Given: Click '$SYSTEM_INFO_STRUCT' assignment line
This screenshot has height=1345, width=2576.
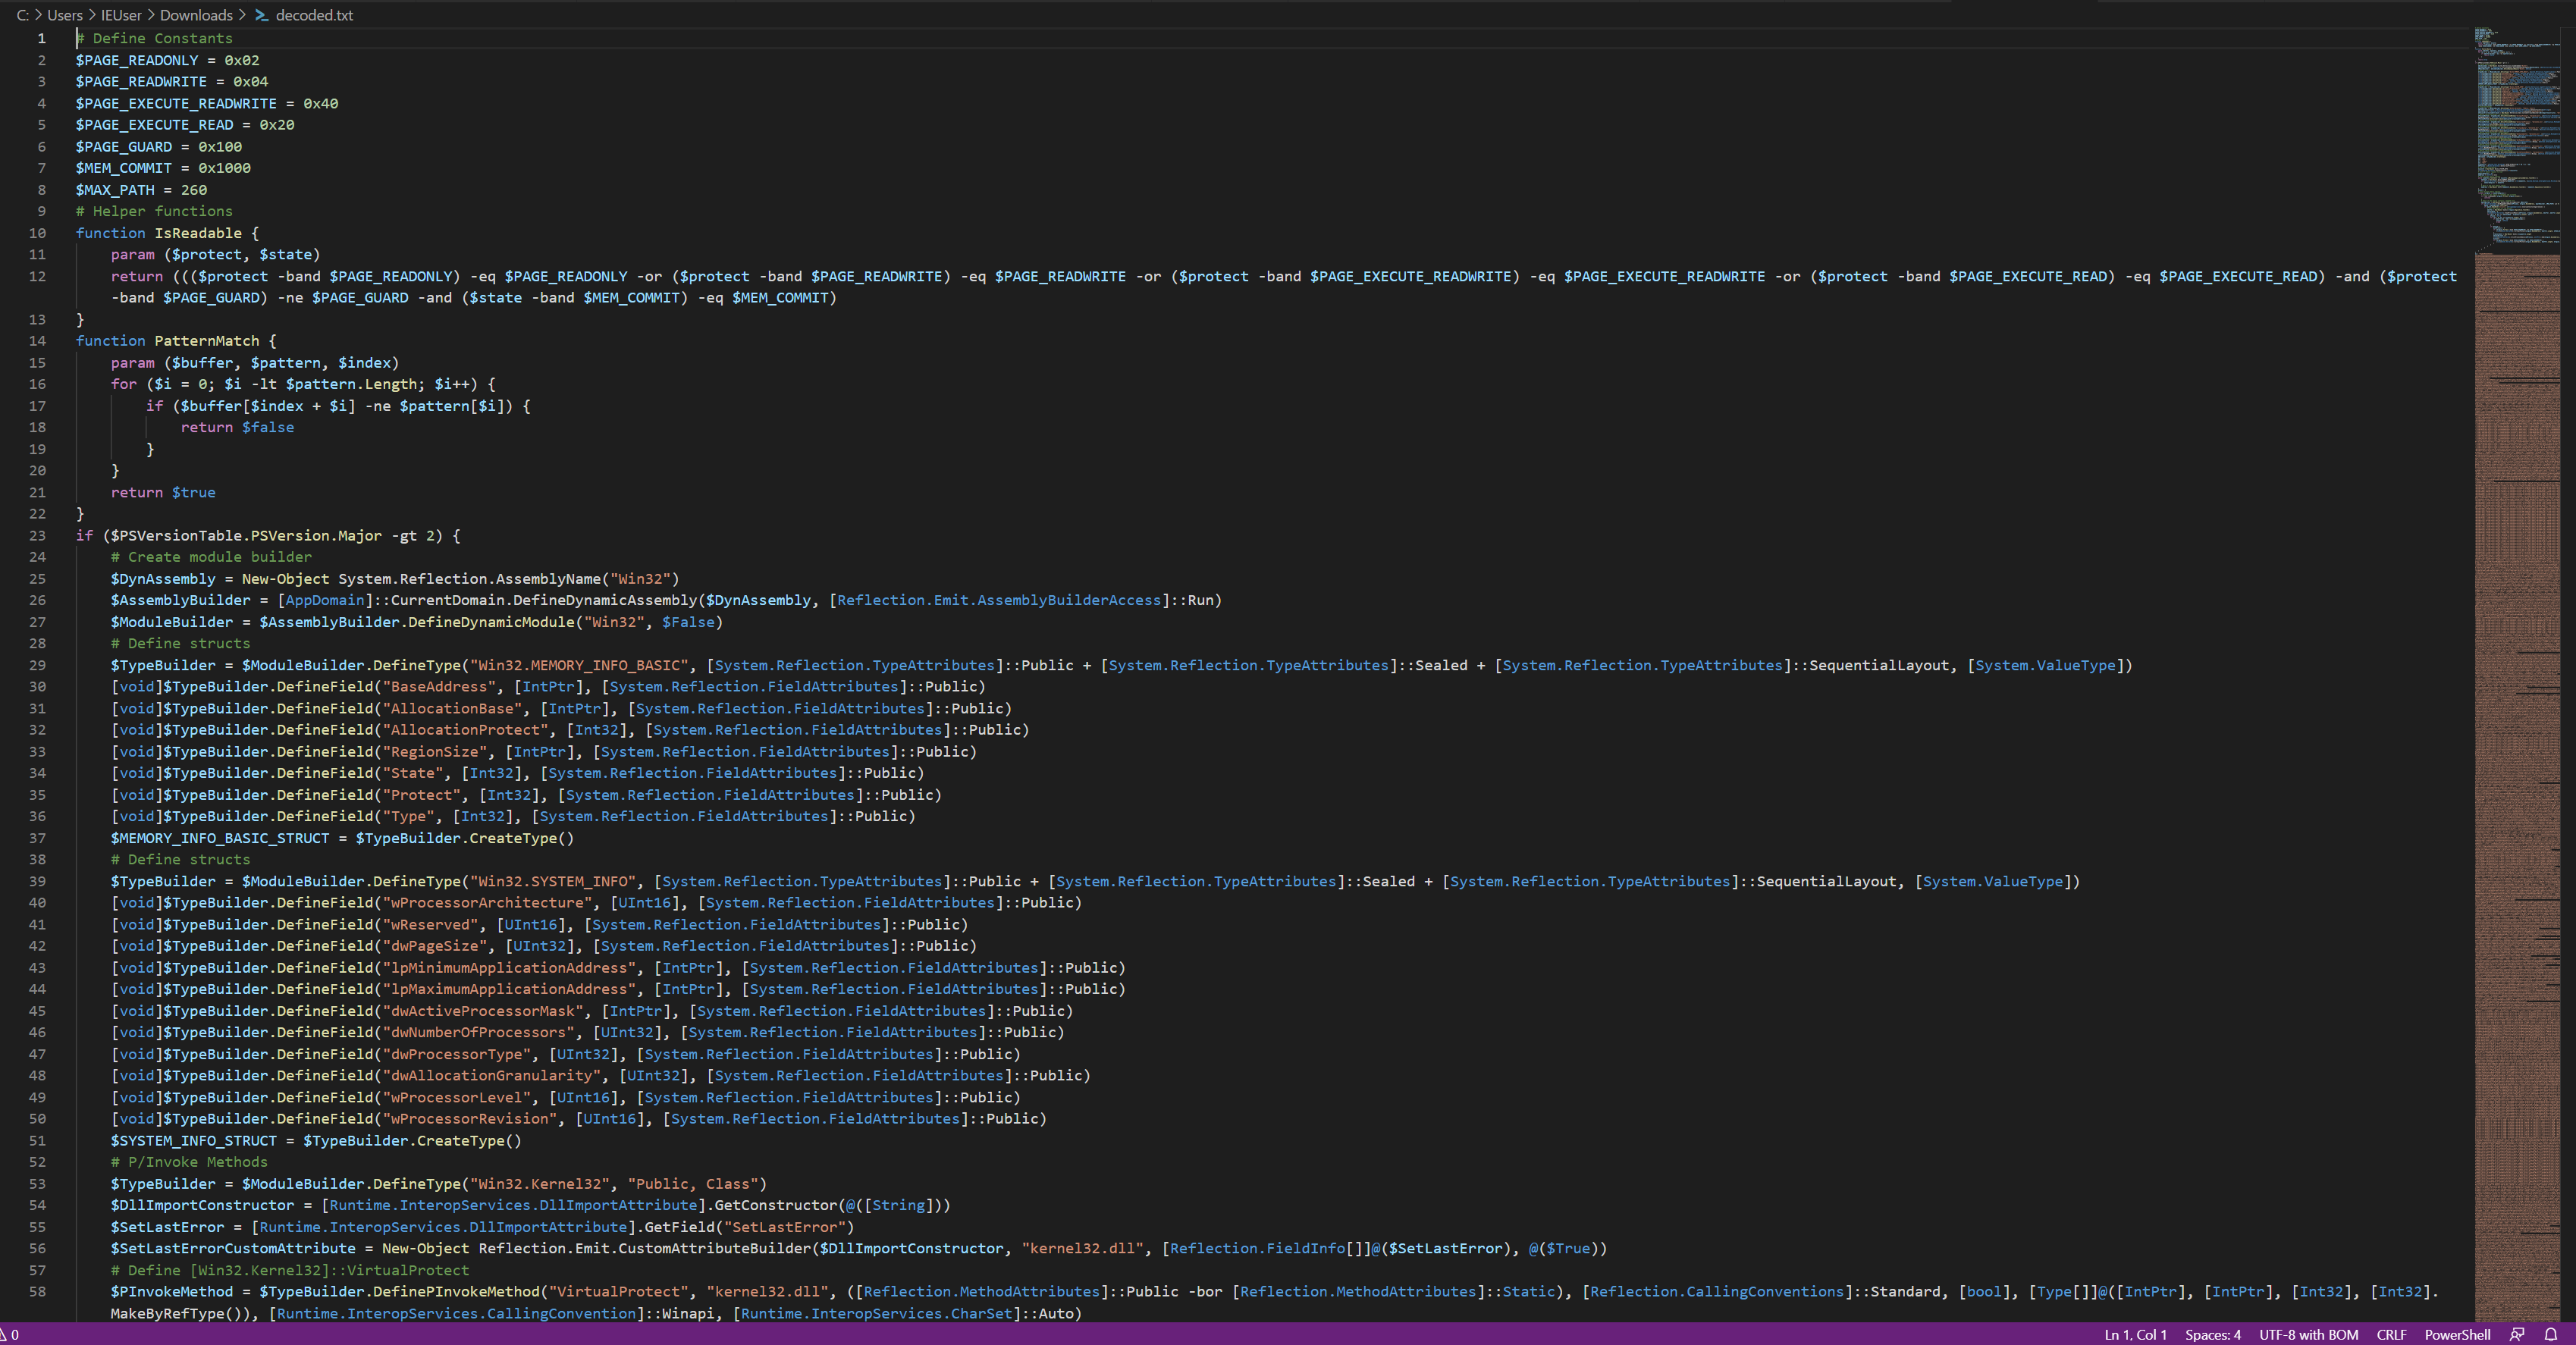Looking at the screenshot, I should tap(316, 1140).
